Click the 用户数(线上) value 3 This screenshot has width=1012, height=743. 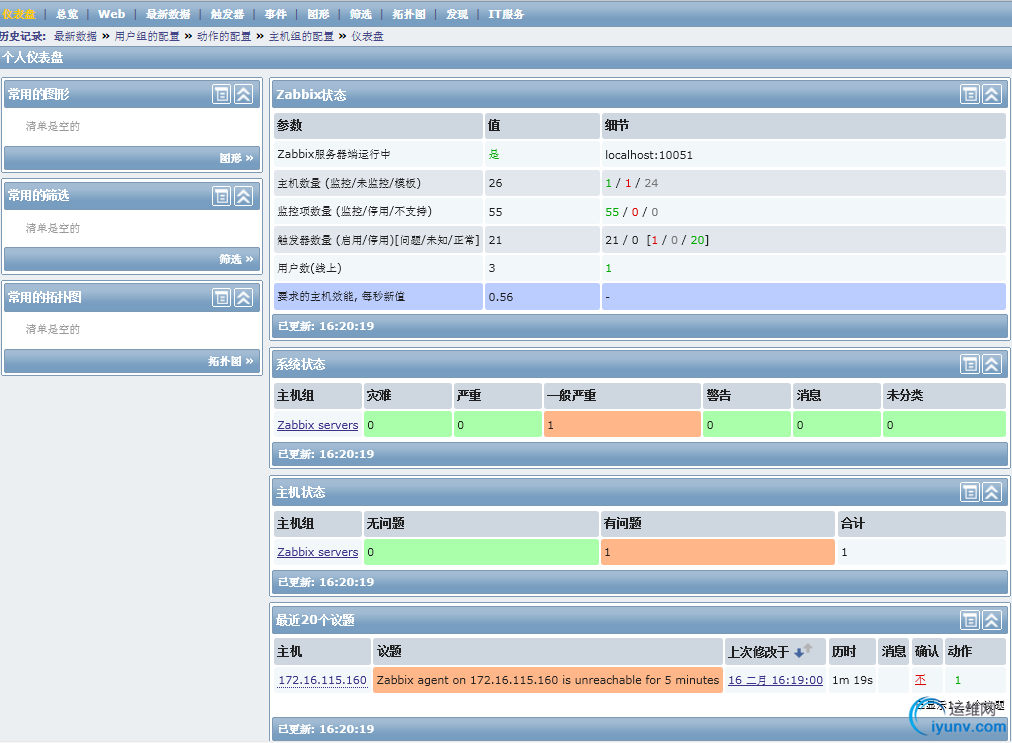492,268
